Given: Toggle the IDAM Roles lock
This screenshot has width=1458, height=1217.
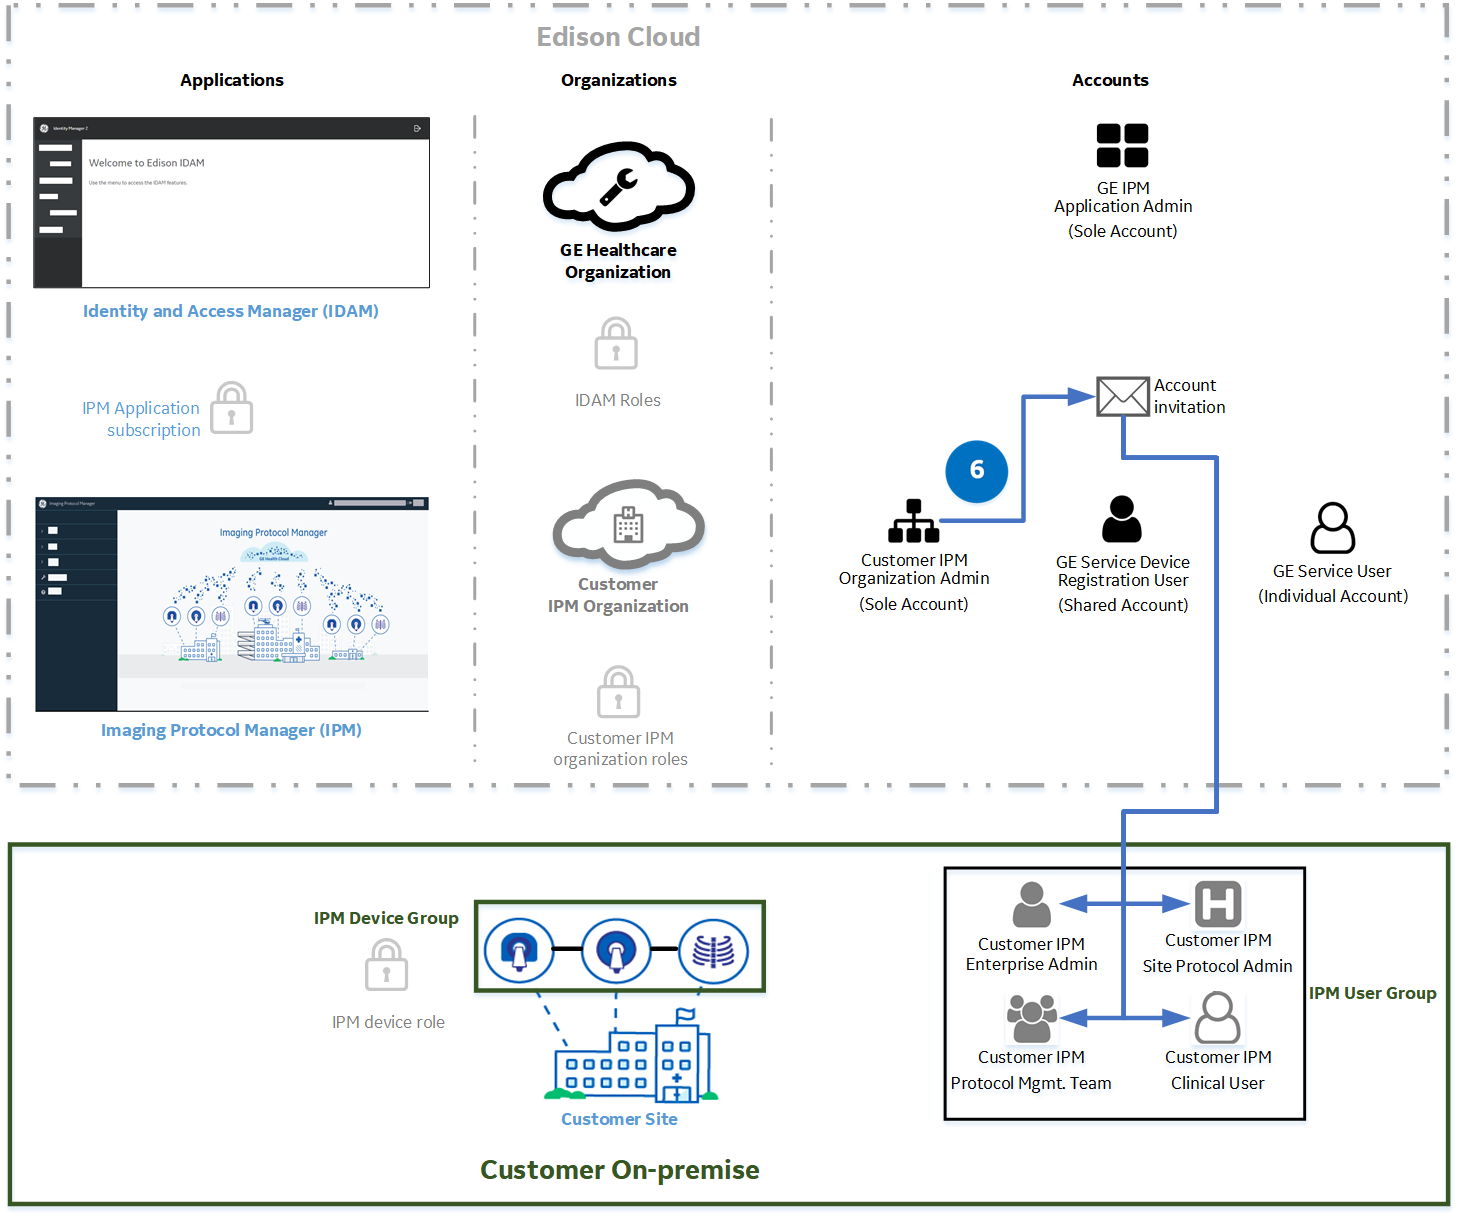Looking at the screenshot, I should 617,344.
